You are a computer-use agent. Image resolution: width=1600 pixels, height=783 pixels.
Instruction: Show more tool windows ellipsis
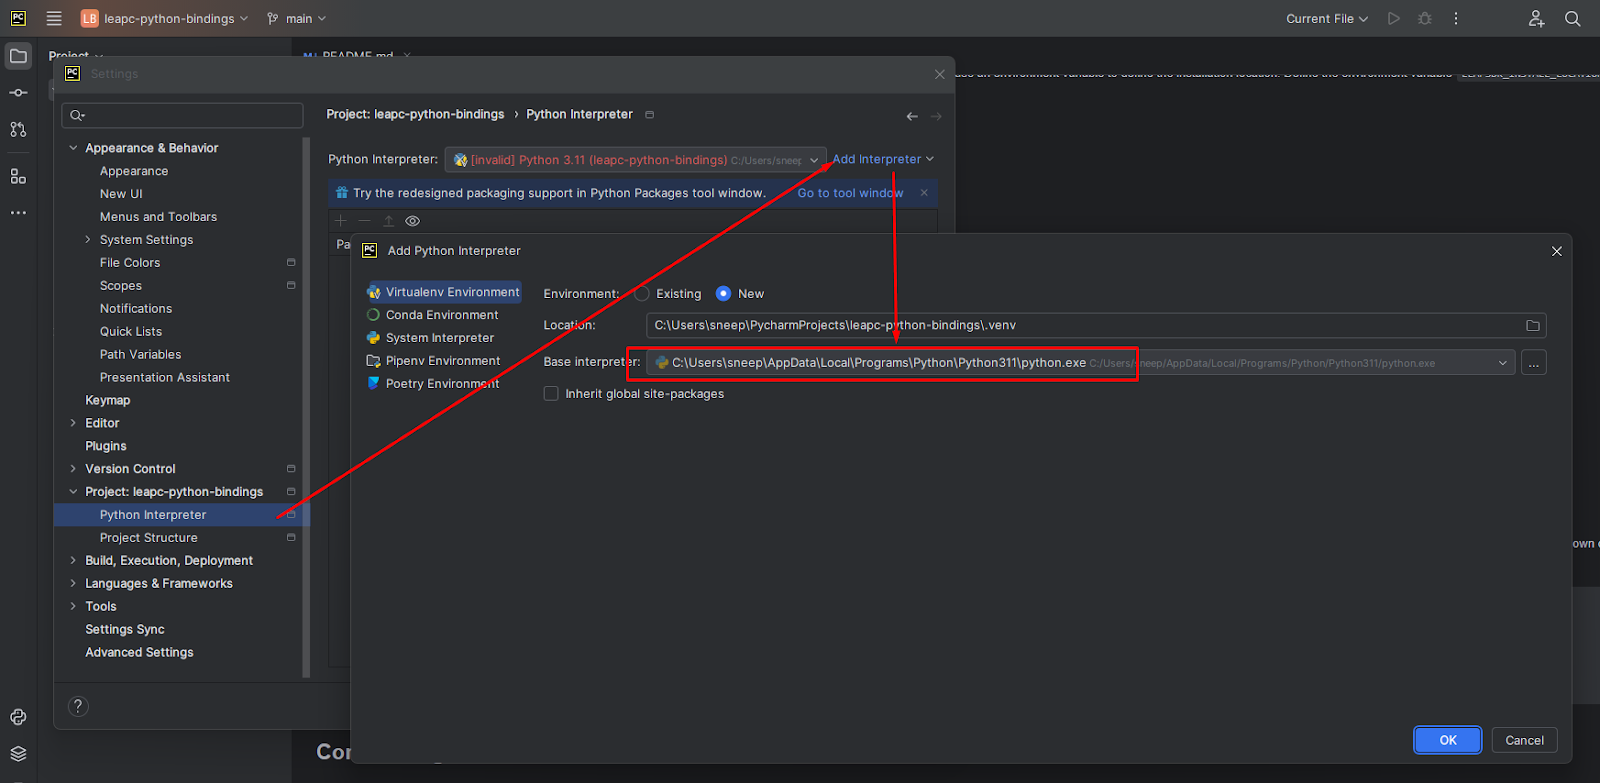(x=18, y=213)
